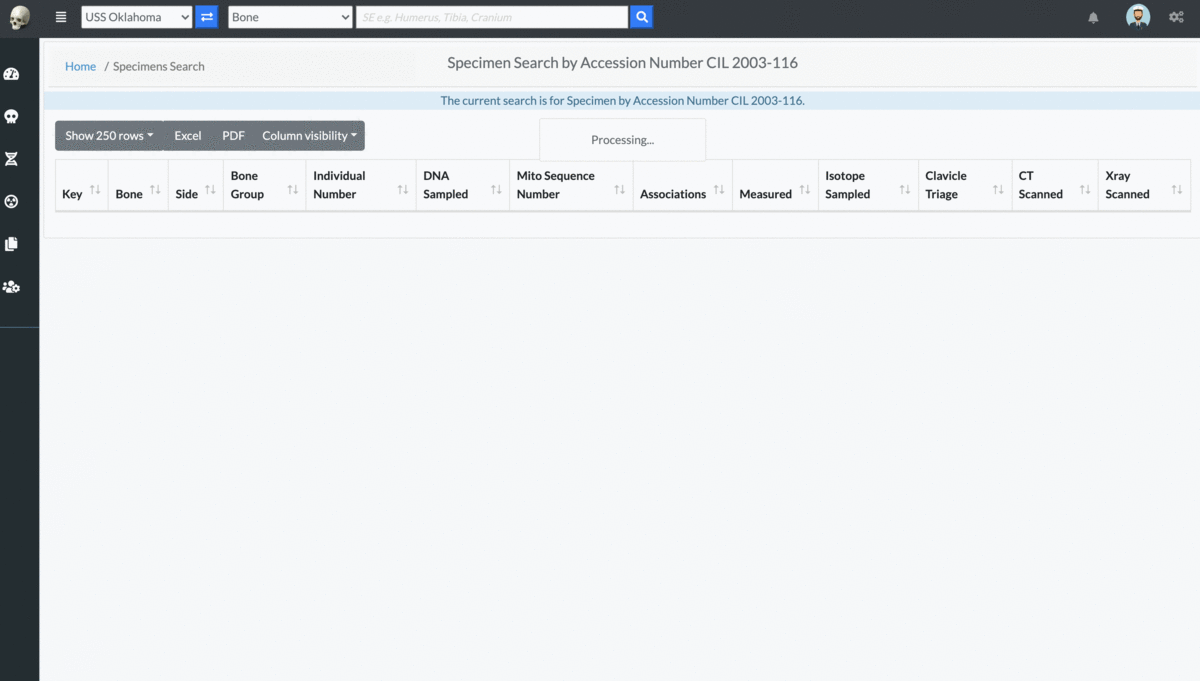Image resolution: width=1200 pixels, height=681 pixels.
Task: Open the biohazard-style sidebar icon
Action: [x=12, y=201]
